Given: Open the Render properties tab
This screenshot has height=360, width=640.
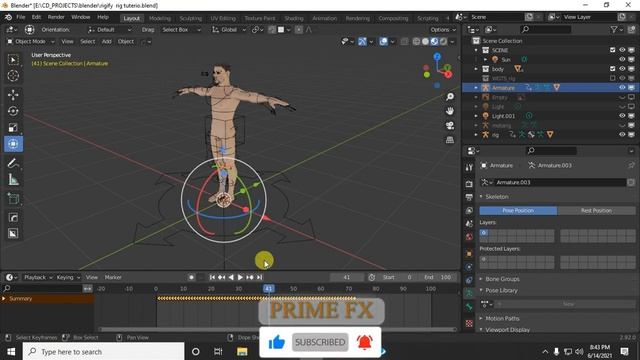Looking at the screenshot, I should point(469,184).
